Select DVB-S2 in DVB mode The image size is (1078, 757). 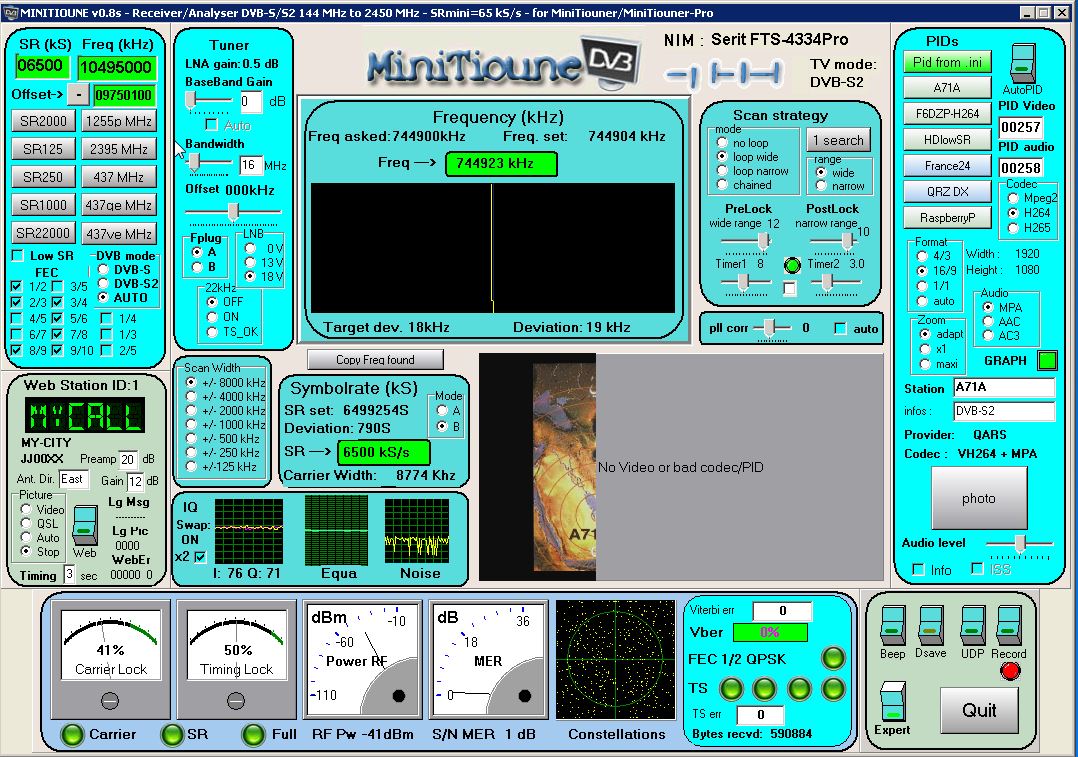104,283
